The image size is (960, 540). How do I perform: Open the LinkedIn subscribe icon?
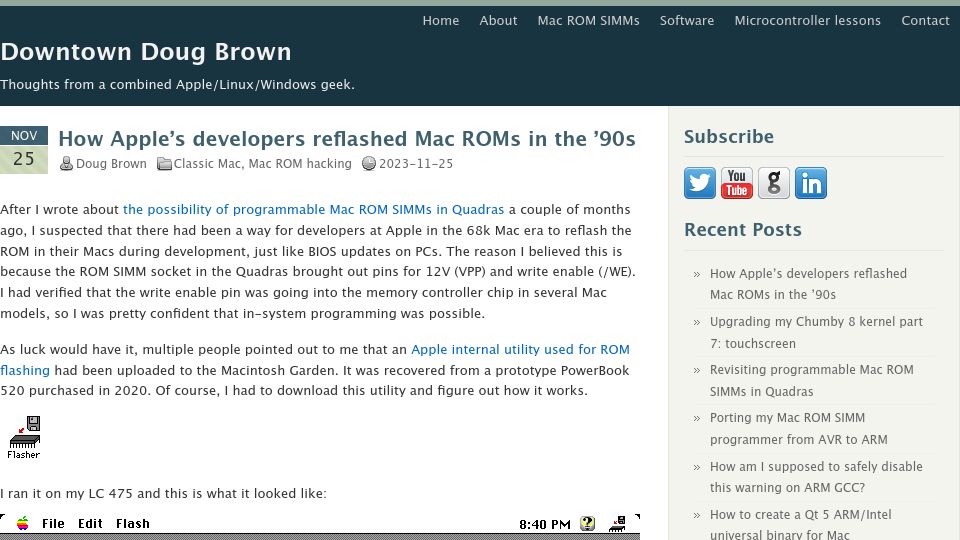[811, 183]
